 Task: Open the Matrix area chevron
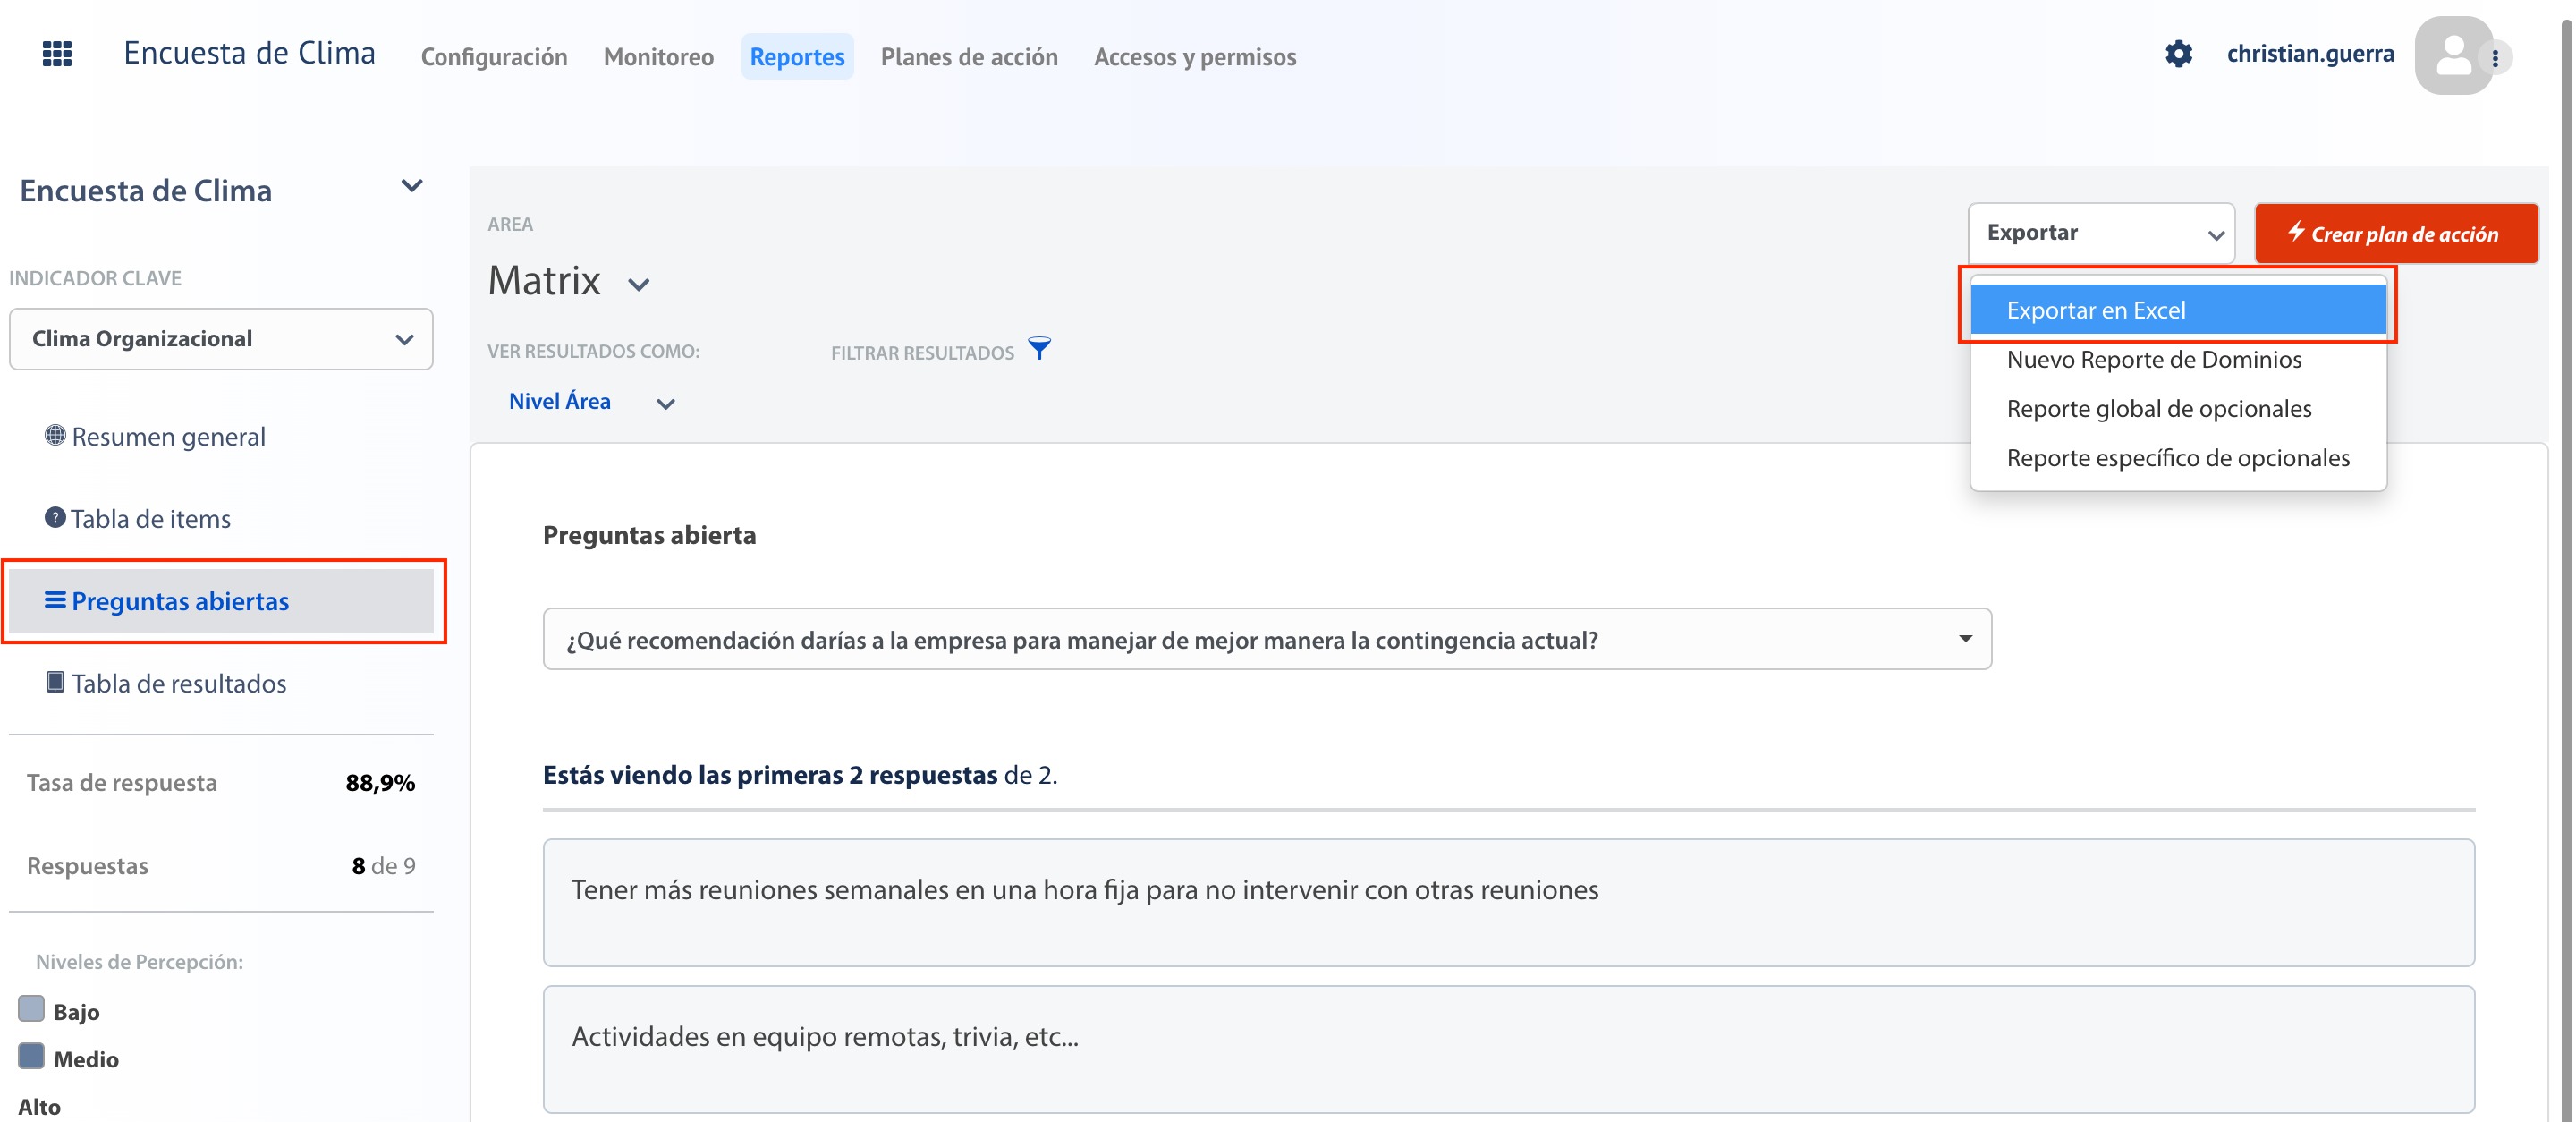pyautogui.click(x=639, y=285)
